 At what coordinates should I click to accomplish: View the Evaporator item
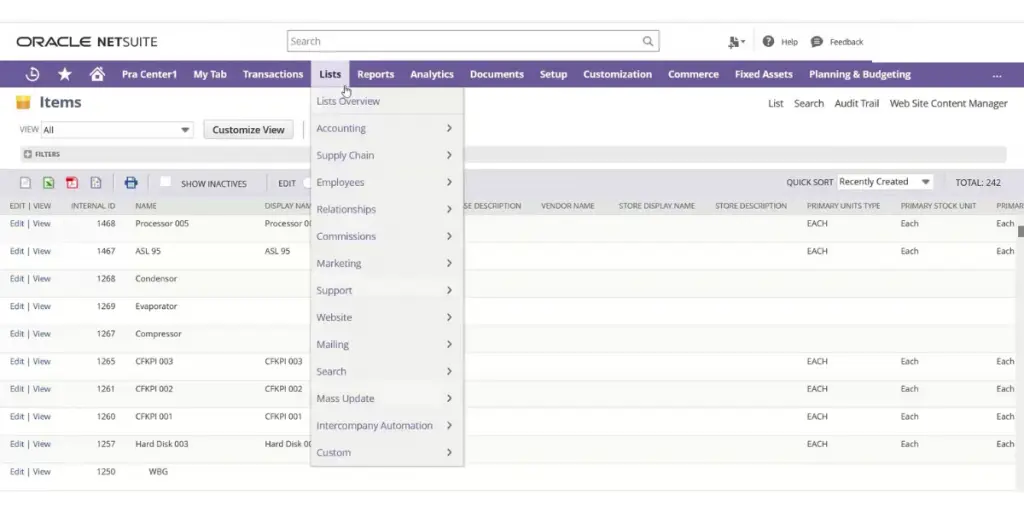[x=42, y=306]
